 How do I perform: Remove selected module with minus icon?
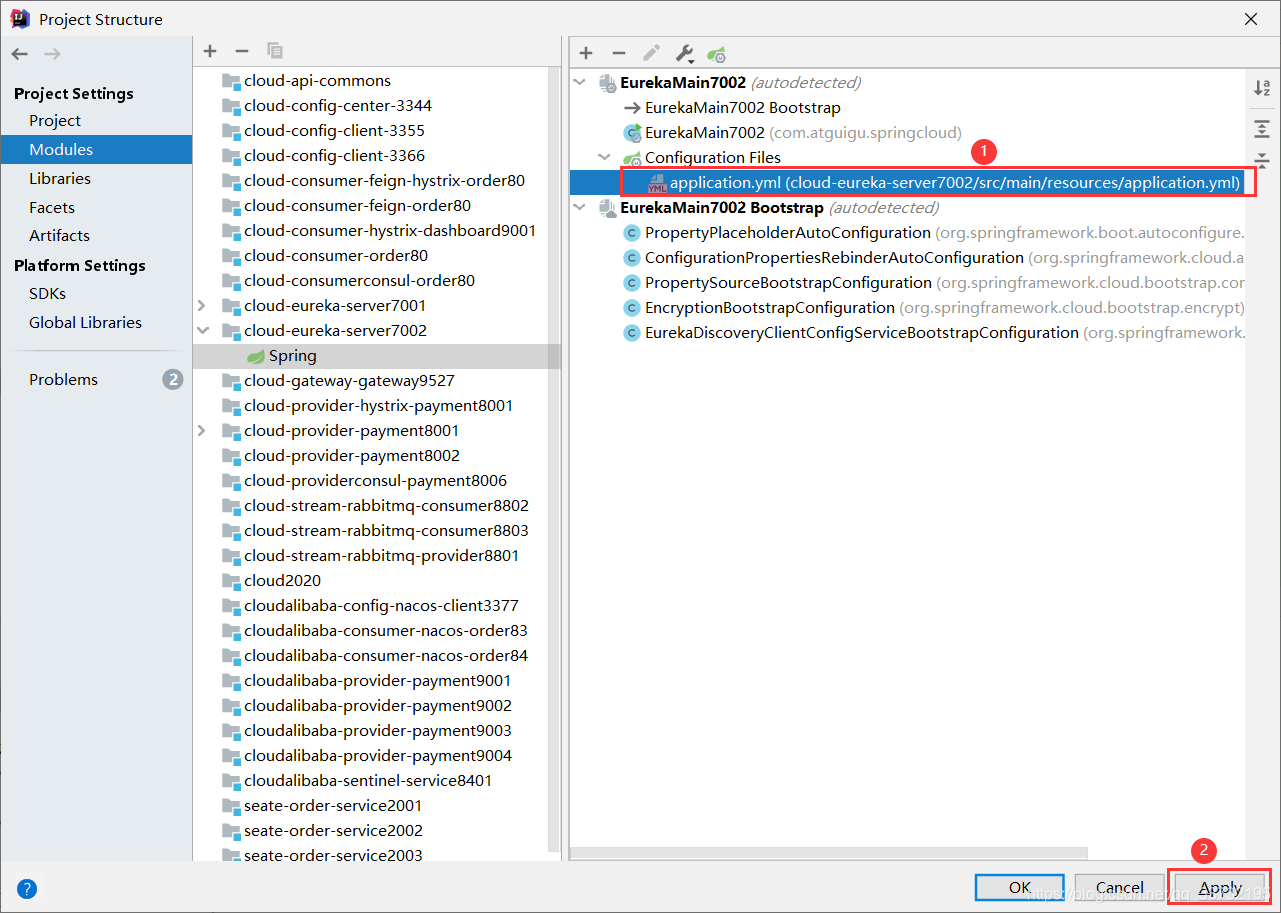(x=241, y=50)
